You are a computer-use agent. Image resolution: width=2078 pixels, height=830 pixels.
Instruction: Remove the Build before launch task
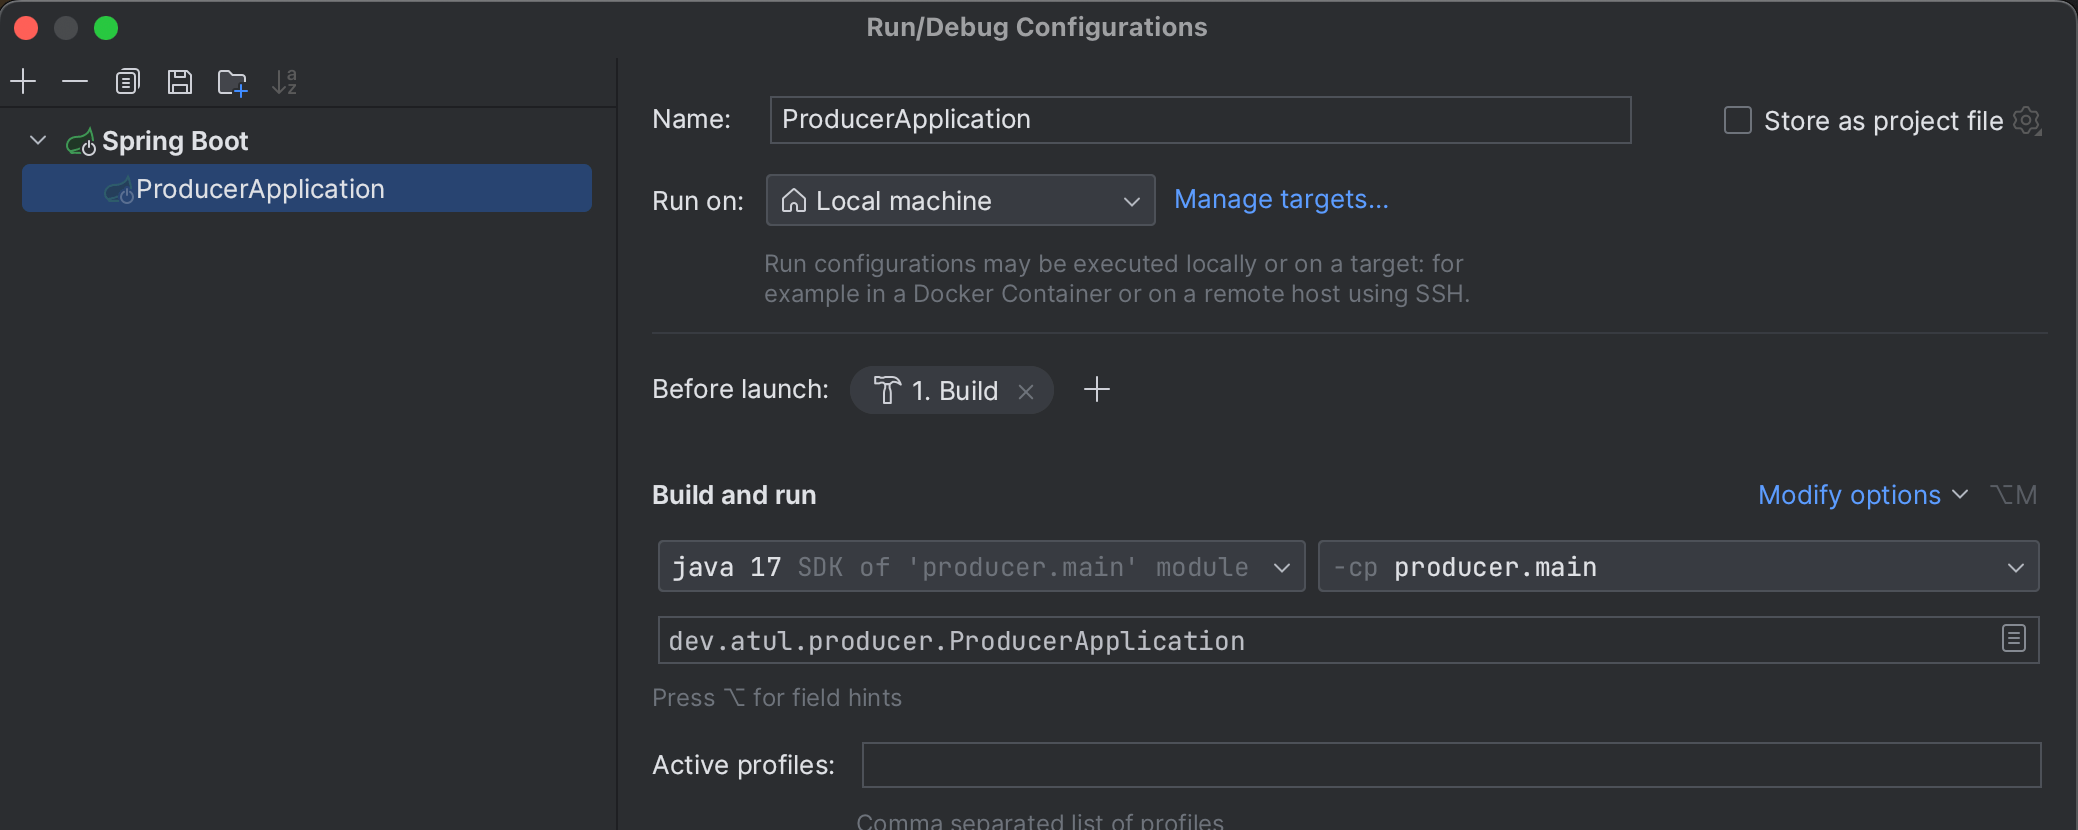(1026, 391)
